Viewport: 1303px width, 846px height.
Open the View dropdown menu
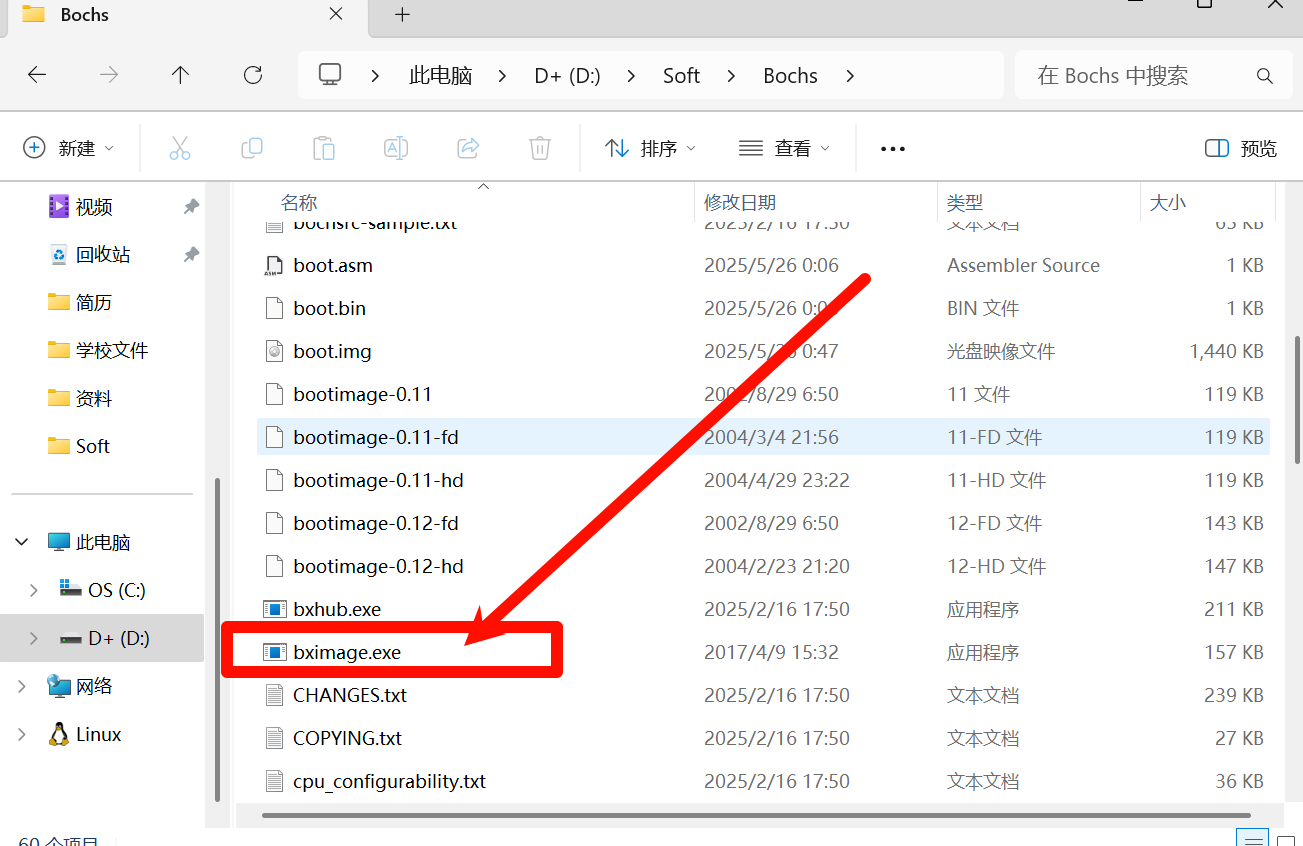[784, 148]
